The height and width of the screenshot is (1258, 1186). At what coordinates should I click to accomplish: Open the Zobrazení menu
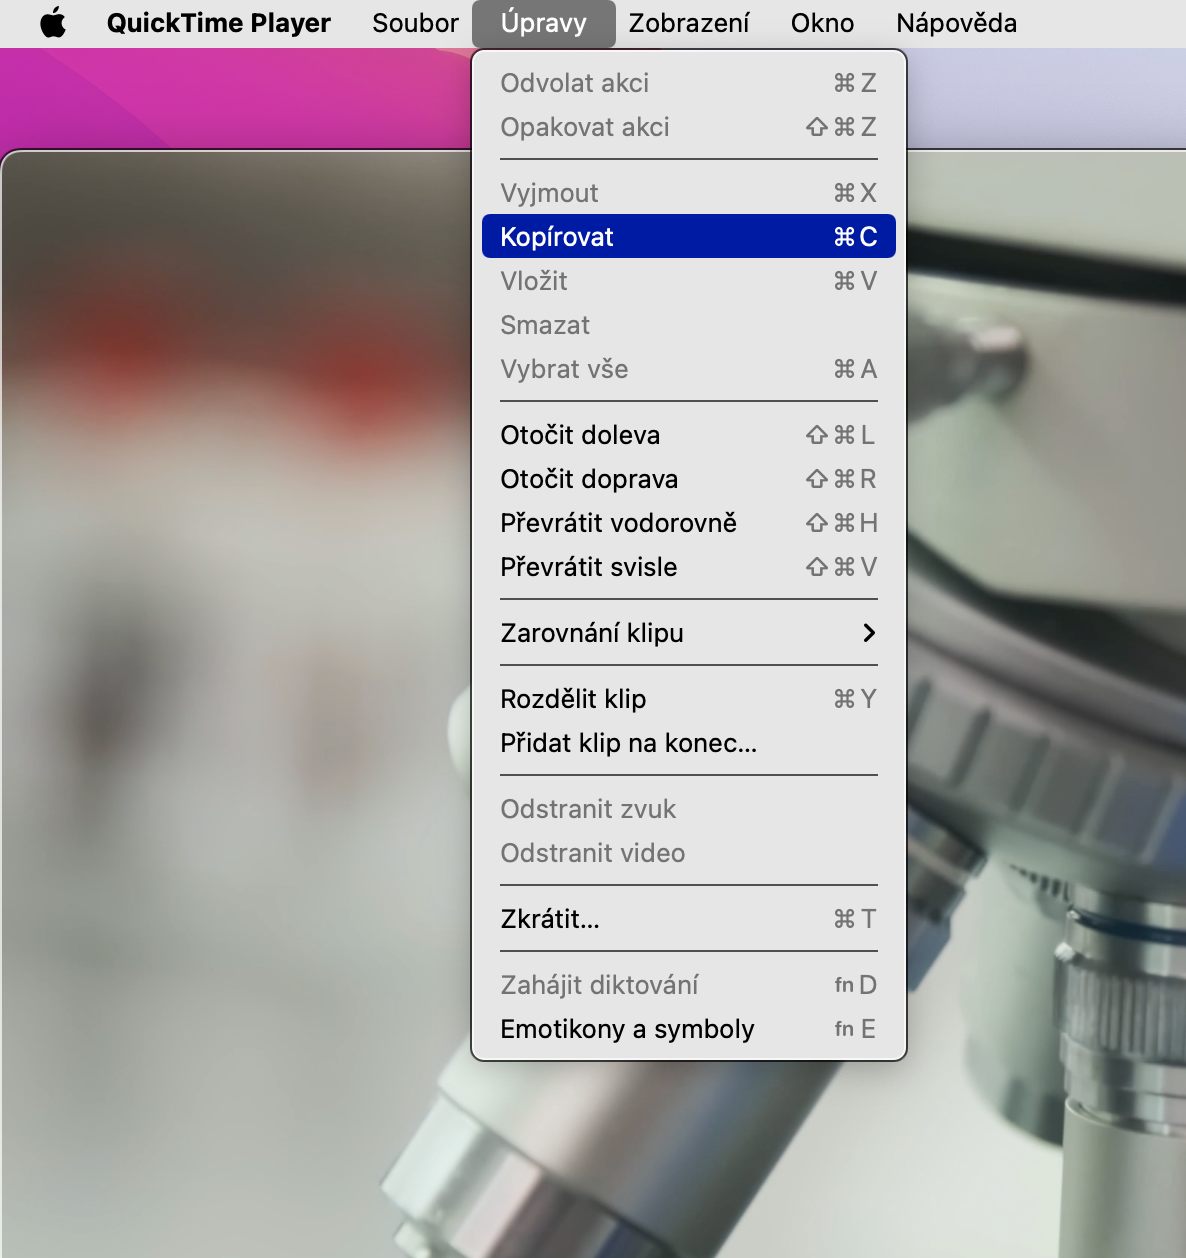689,23
